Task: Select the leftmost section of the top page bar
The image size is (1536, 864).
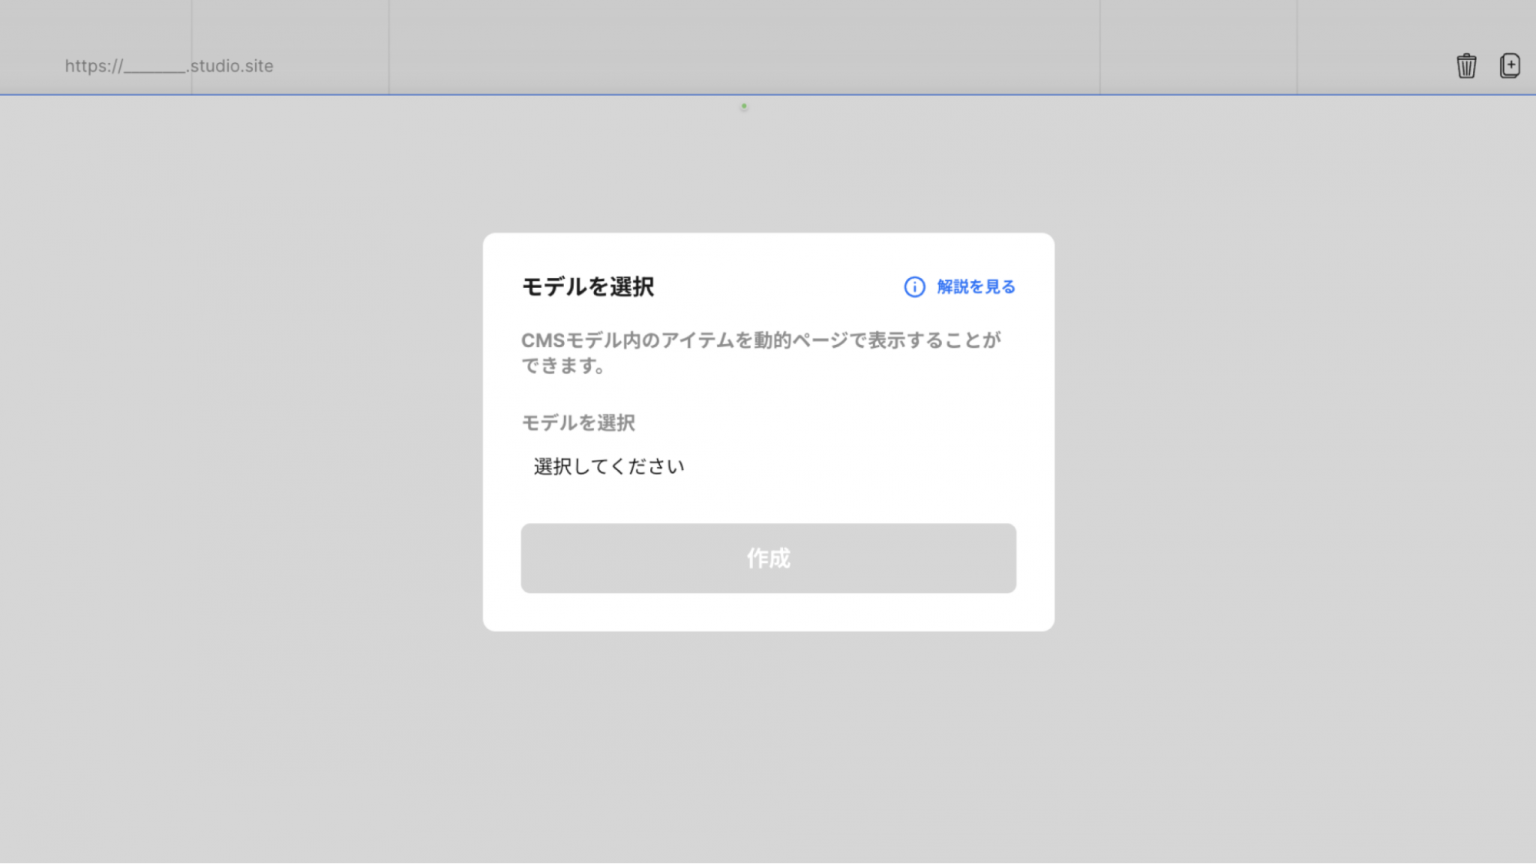Action: tap(95, 46)
